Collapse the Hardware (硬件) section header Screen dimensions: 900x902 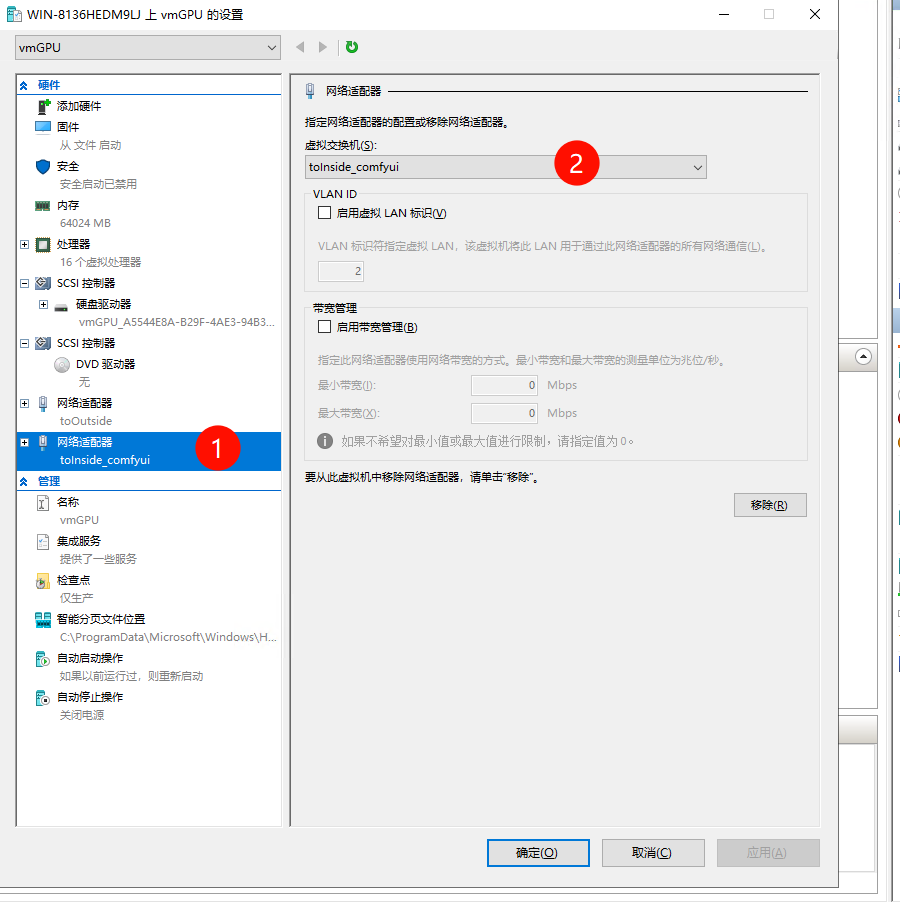pos(24,85)
